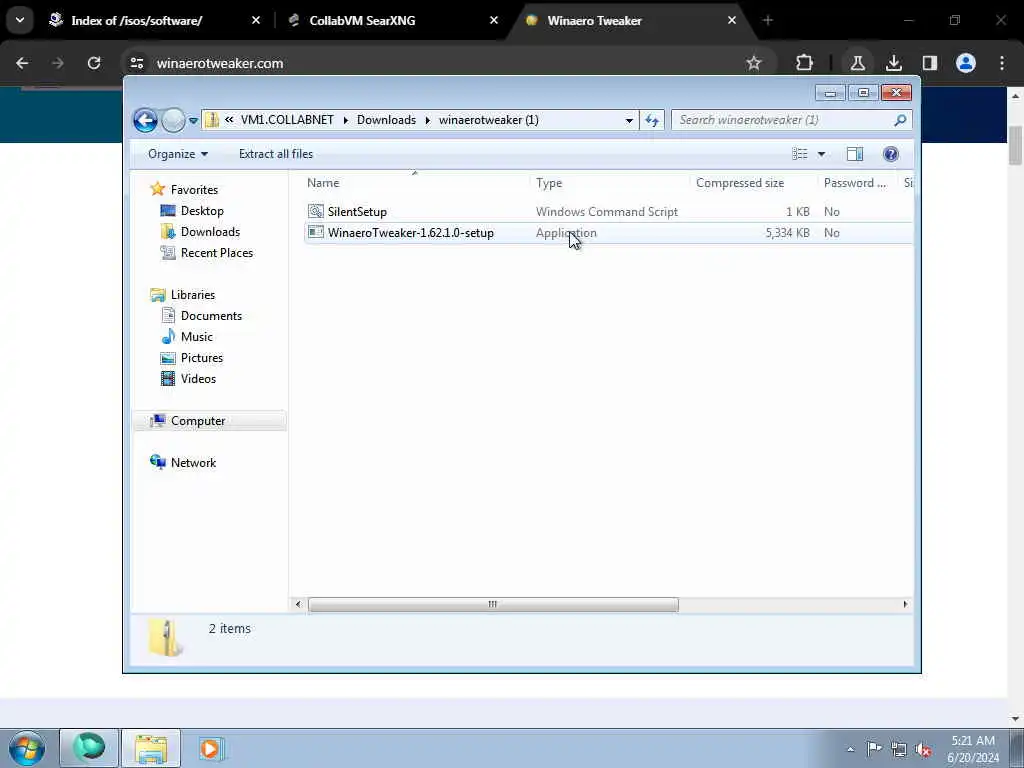Viewport: 1024px width, 768px height.
Task: Click the Change your view icon
Action: point(799,153)
